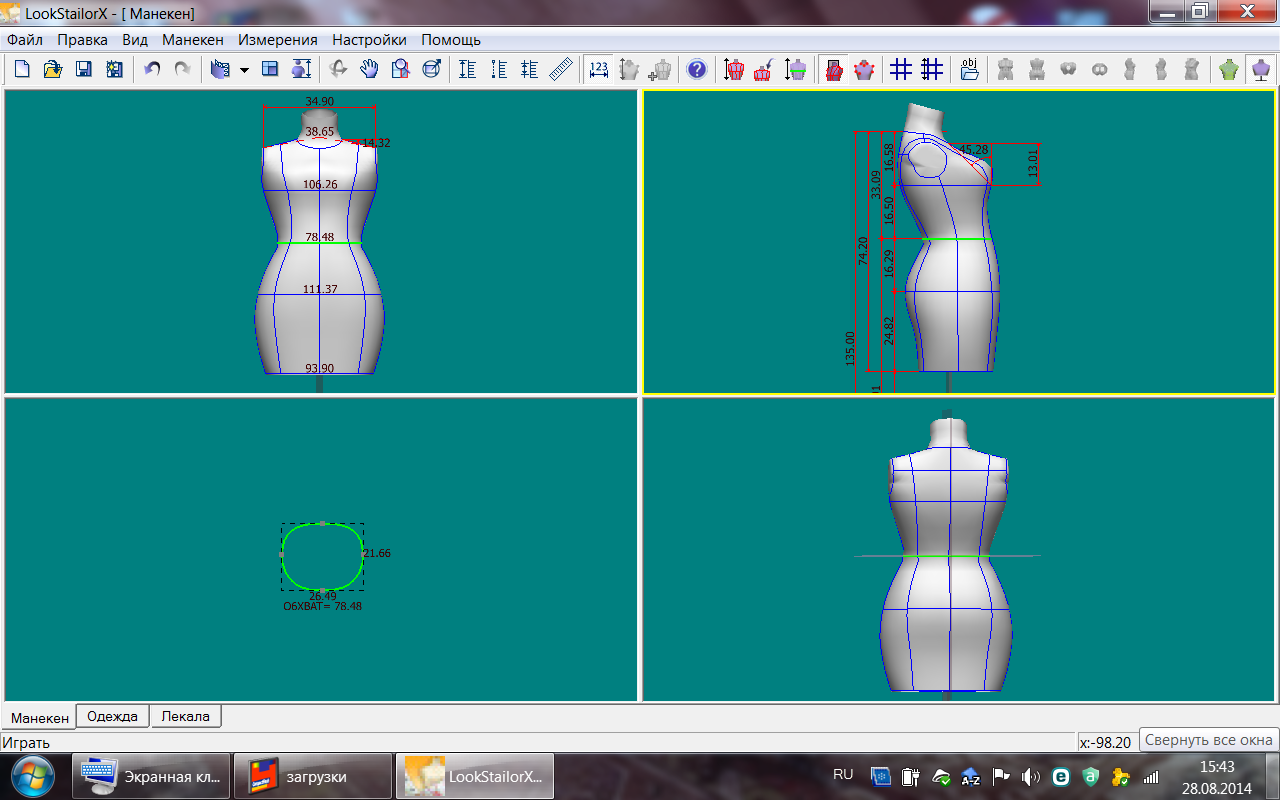Open the obj file import icon
Image resolution: width=1280 pixels, height=800 pixels.
[969, 69]
